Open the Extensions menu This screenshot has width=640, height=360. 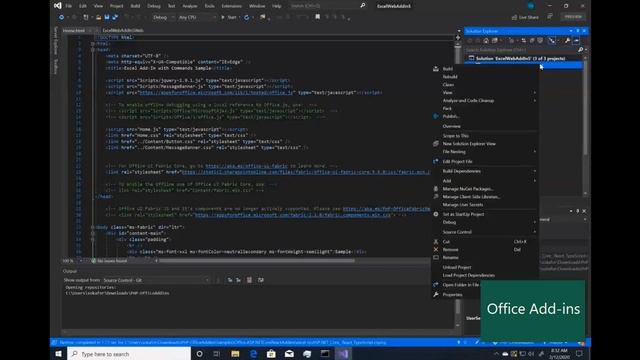pos(231,6)
